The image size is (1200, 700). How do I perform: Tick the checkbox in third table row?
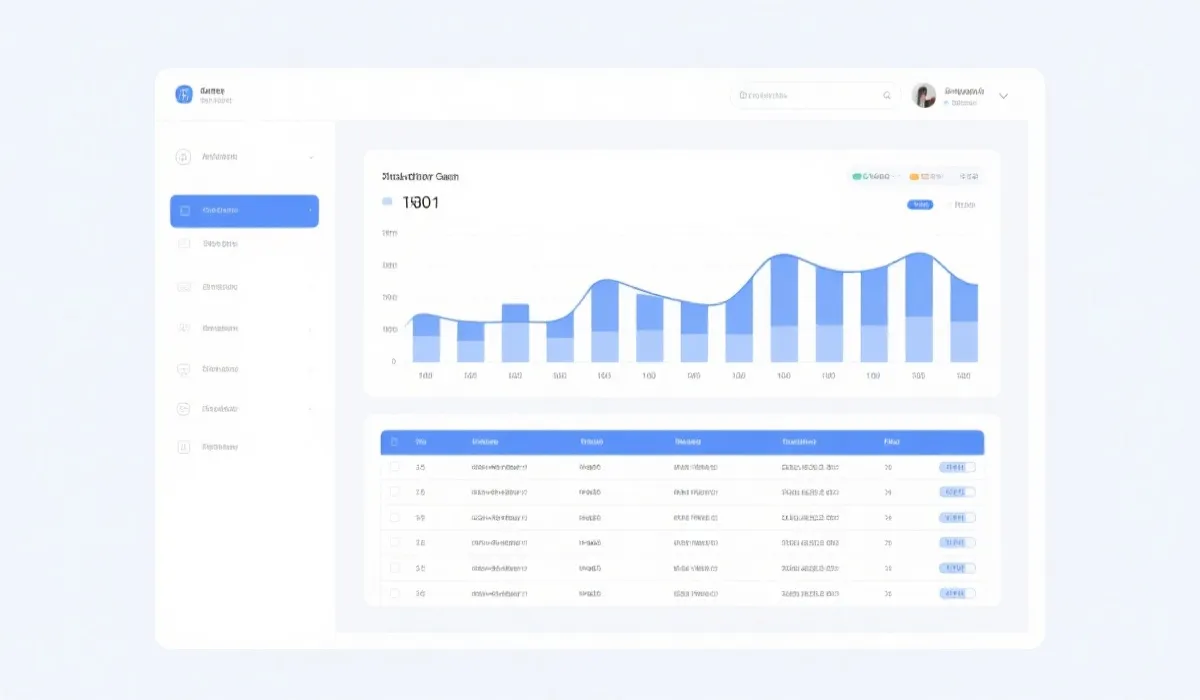pos(394,518)
